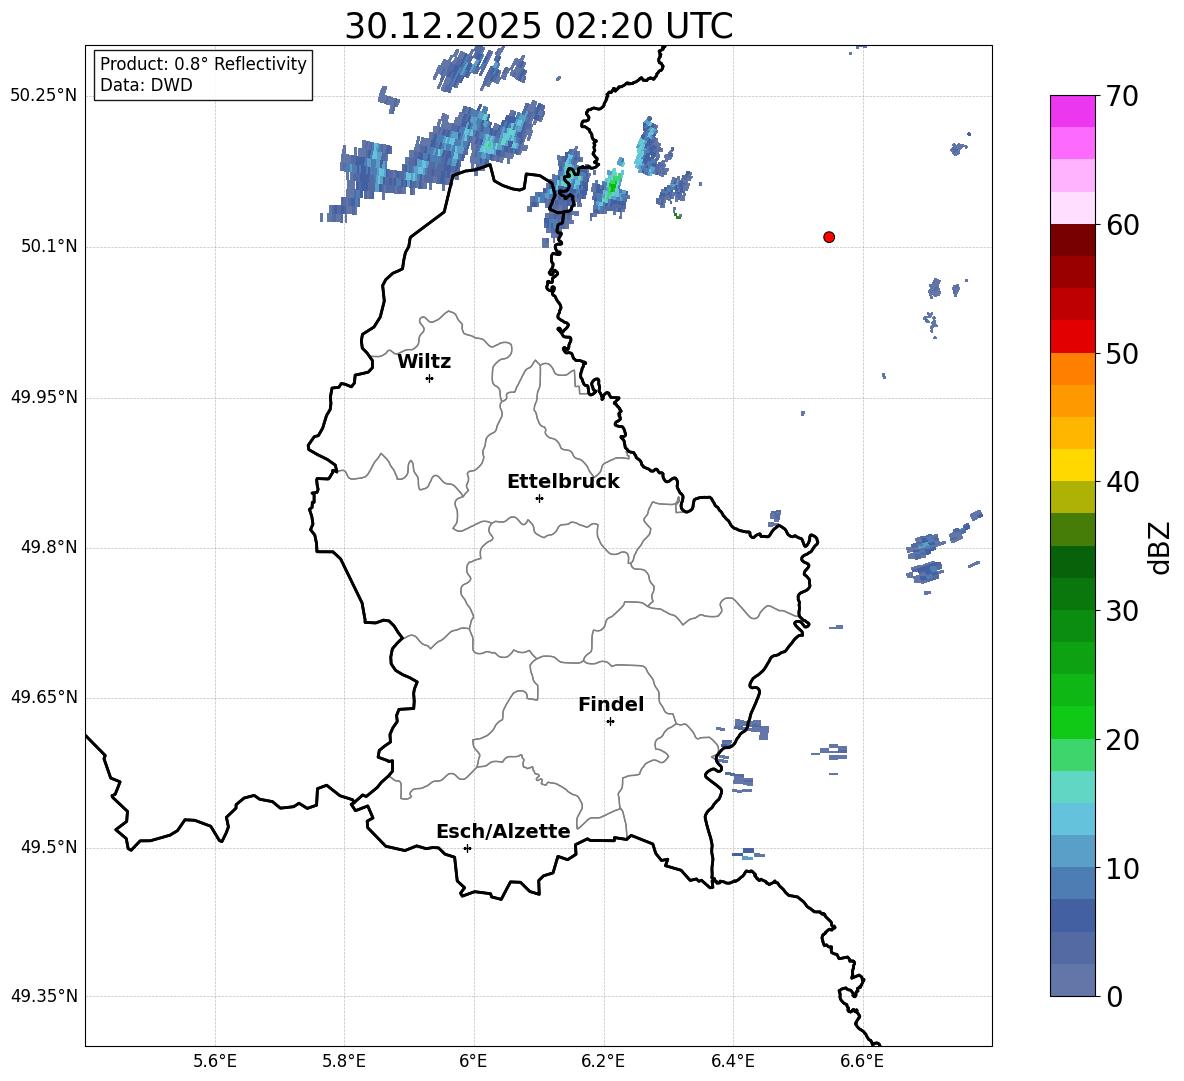Viewport: 1184px width, 1081px height.
Task: Click the colorbar tick label 40
Action: coord(1122,482)
